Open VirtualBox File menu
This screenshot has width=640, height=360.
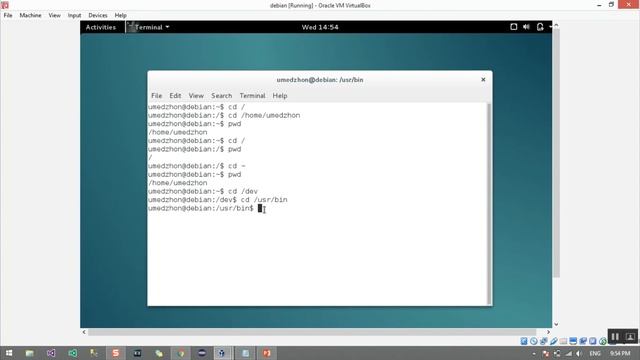pyautogui.click(x=8, y=15)
